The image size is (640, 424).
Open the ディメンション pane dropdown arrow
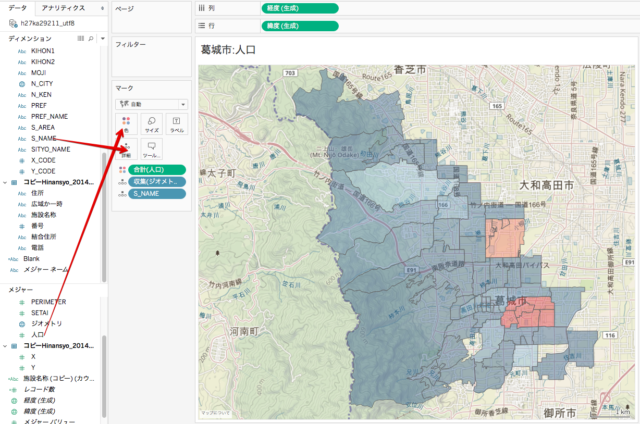101,38
